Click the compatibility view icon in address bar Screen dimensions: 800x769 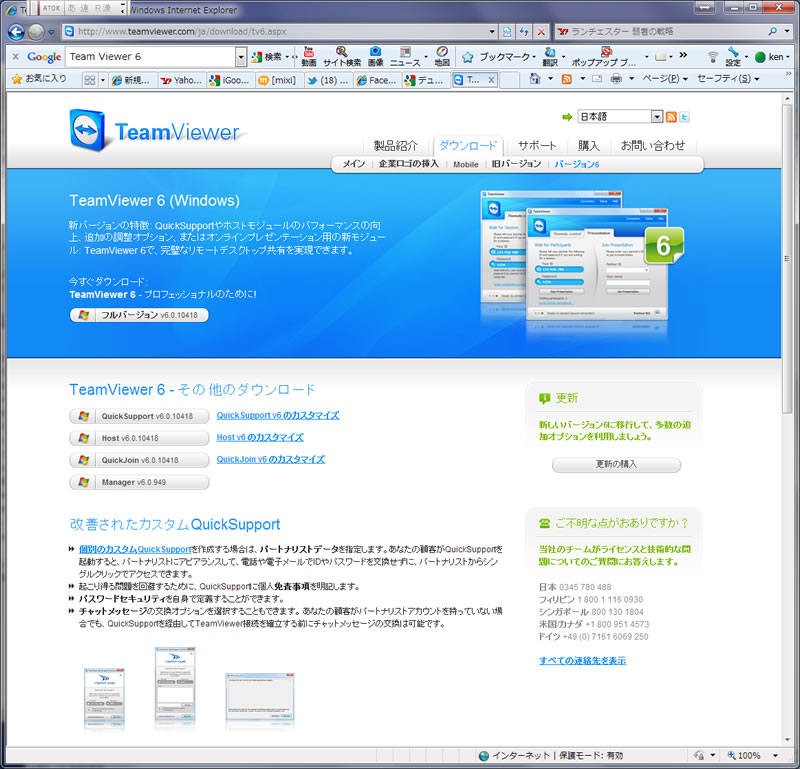point(507,32)
